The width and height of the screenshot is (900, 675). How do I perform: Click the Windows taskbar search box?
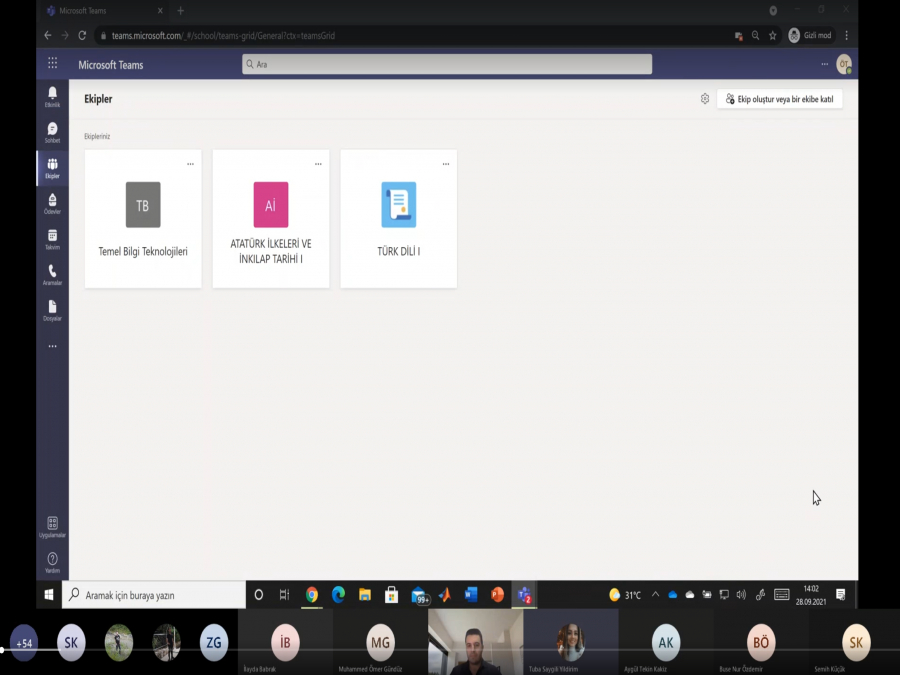(x=154, y=595)
